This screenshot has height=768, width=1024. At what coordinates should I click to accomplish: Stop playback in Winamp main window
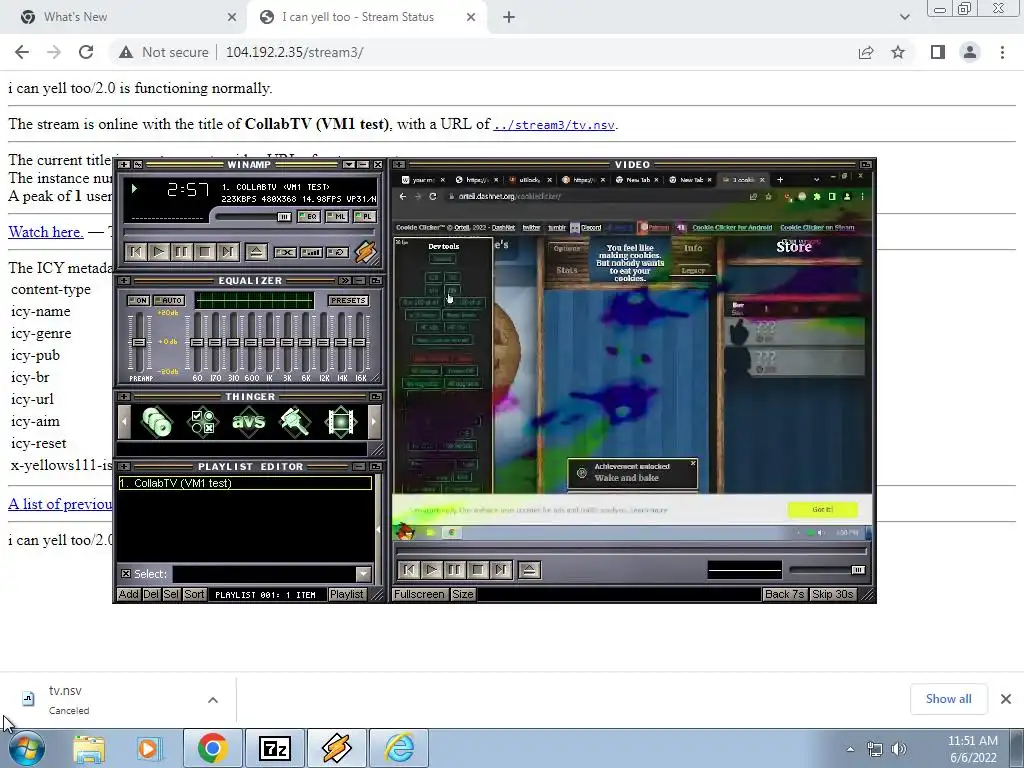point(204,252)
